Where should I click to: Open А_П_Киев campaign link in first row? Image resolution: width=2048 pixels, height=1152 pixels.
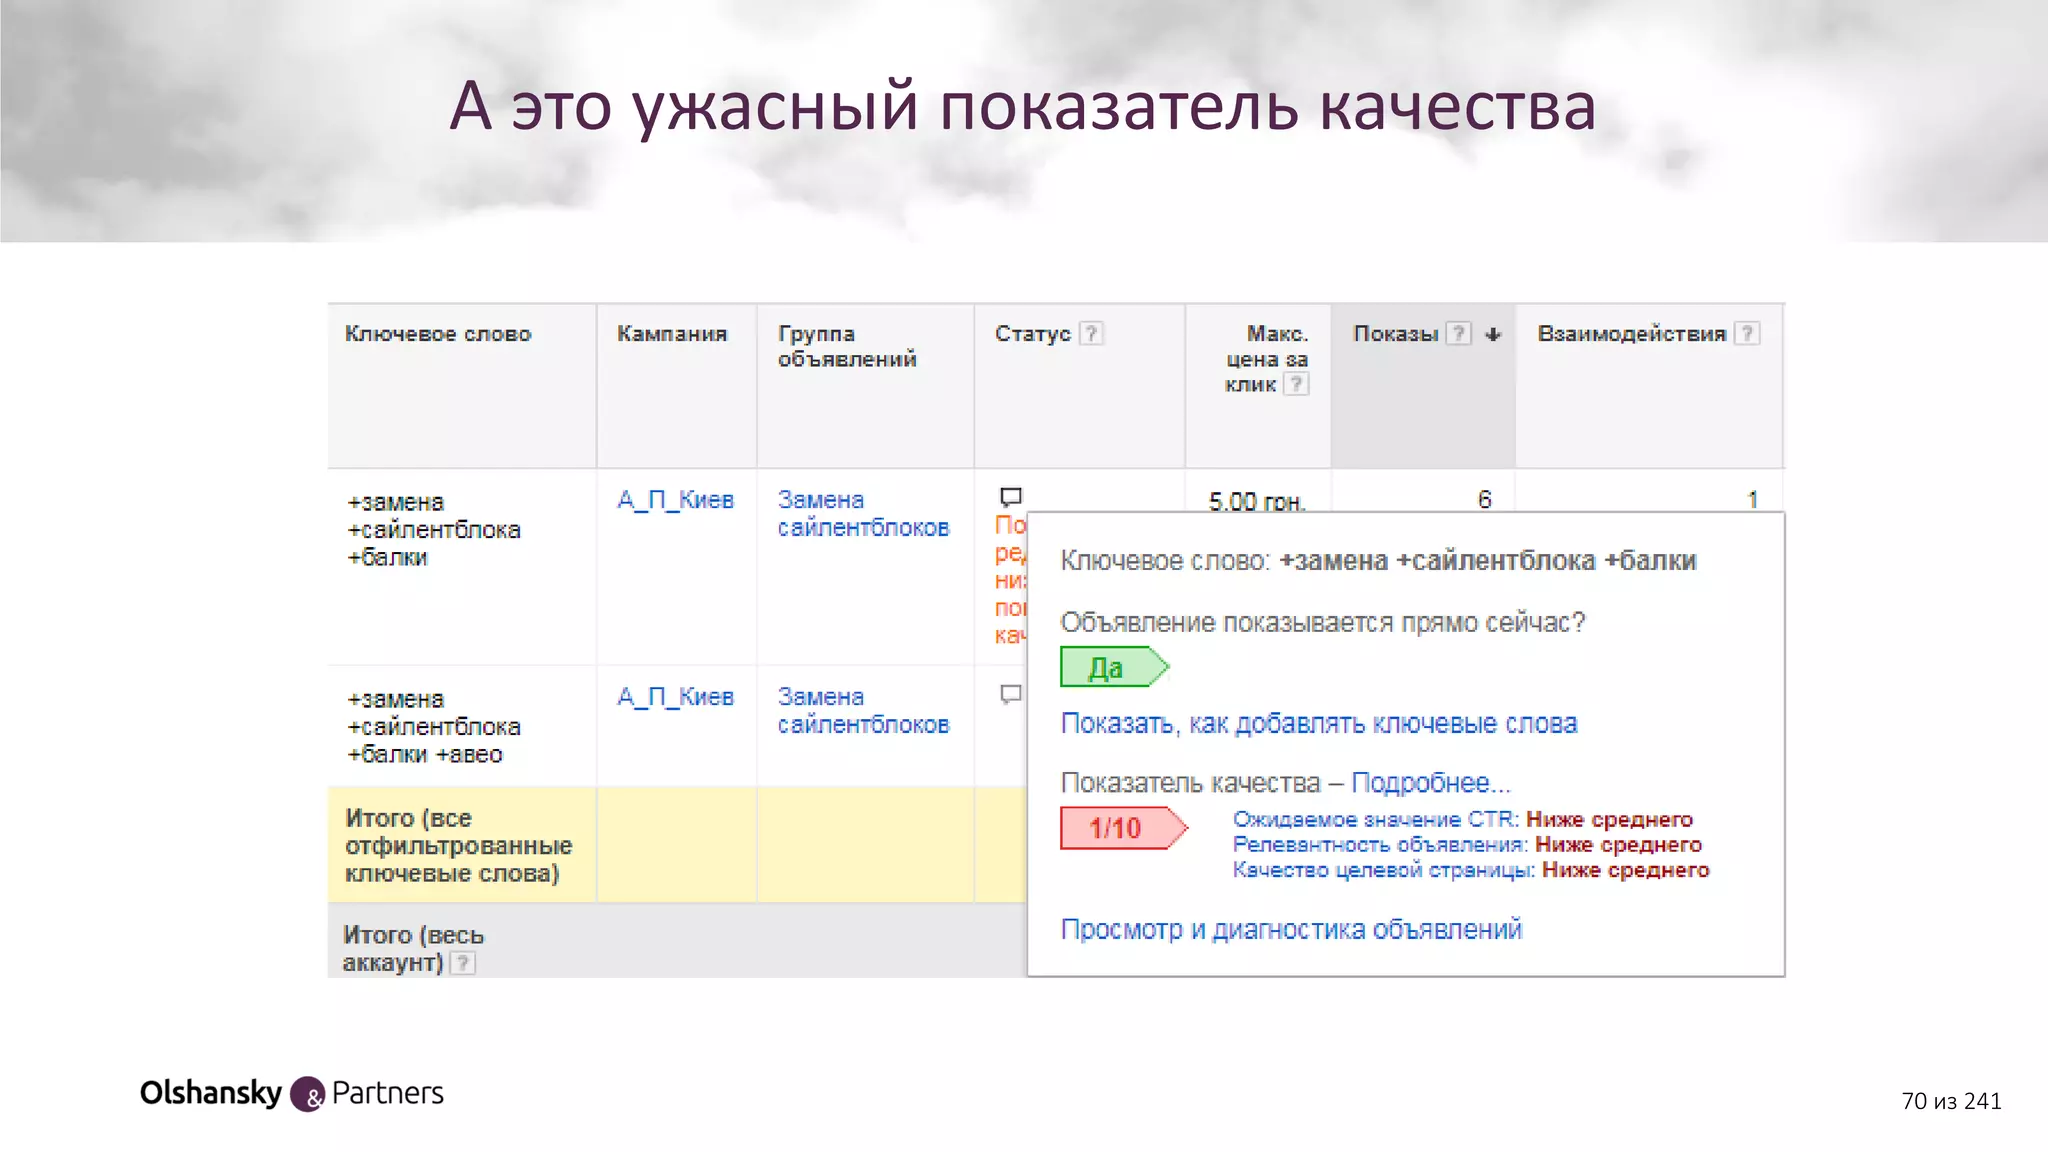[x=676, y=500]
